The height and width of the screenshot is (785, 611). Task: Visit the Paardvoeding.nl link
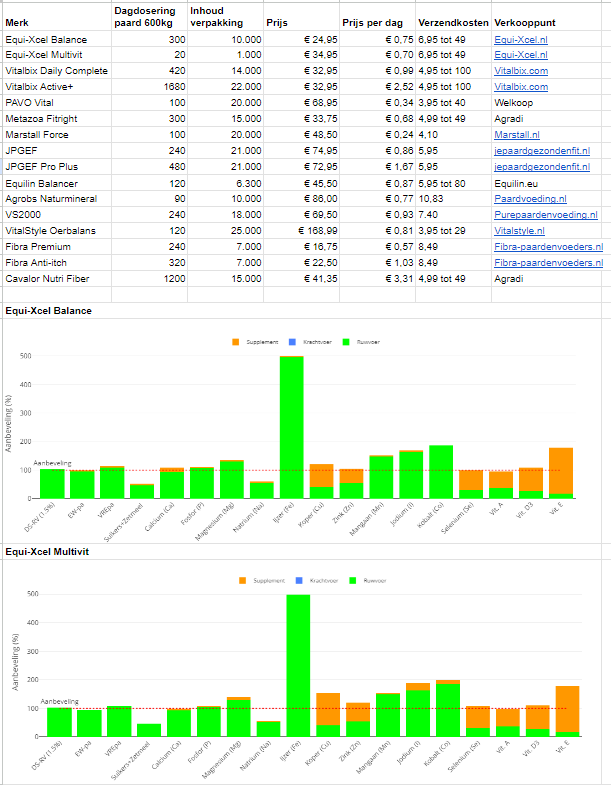coord(530,199)
